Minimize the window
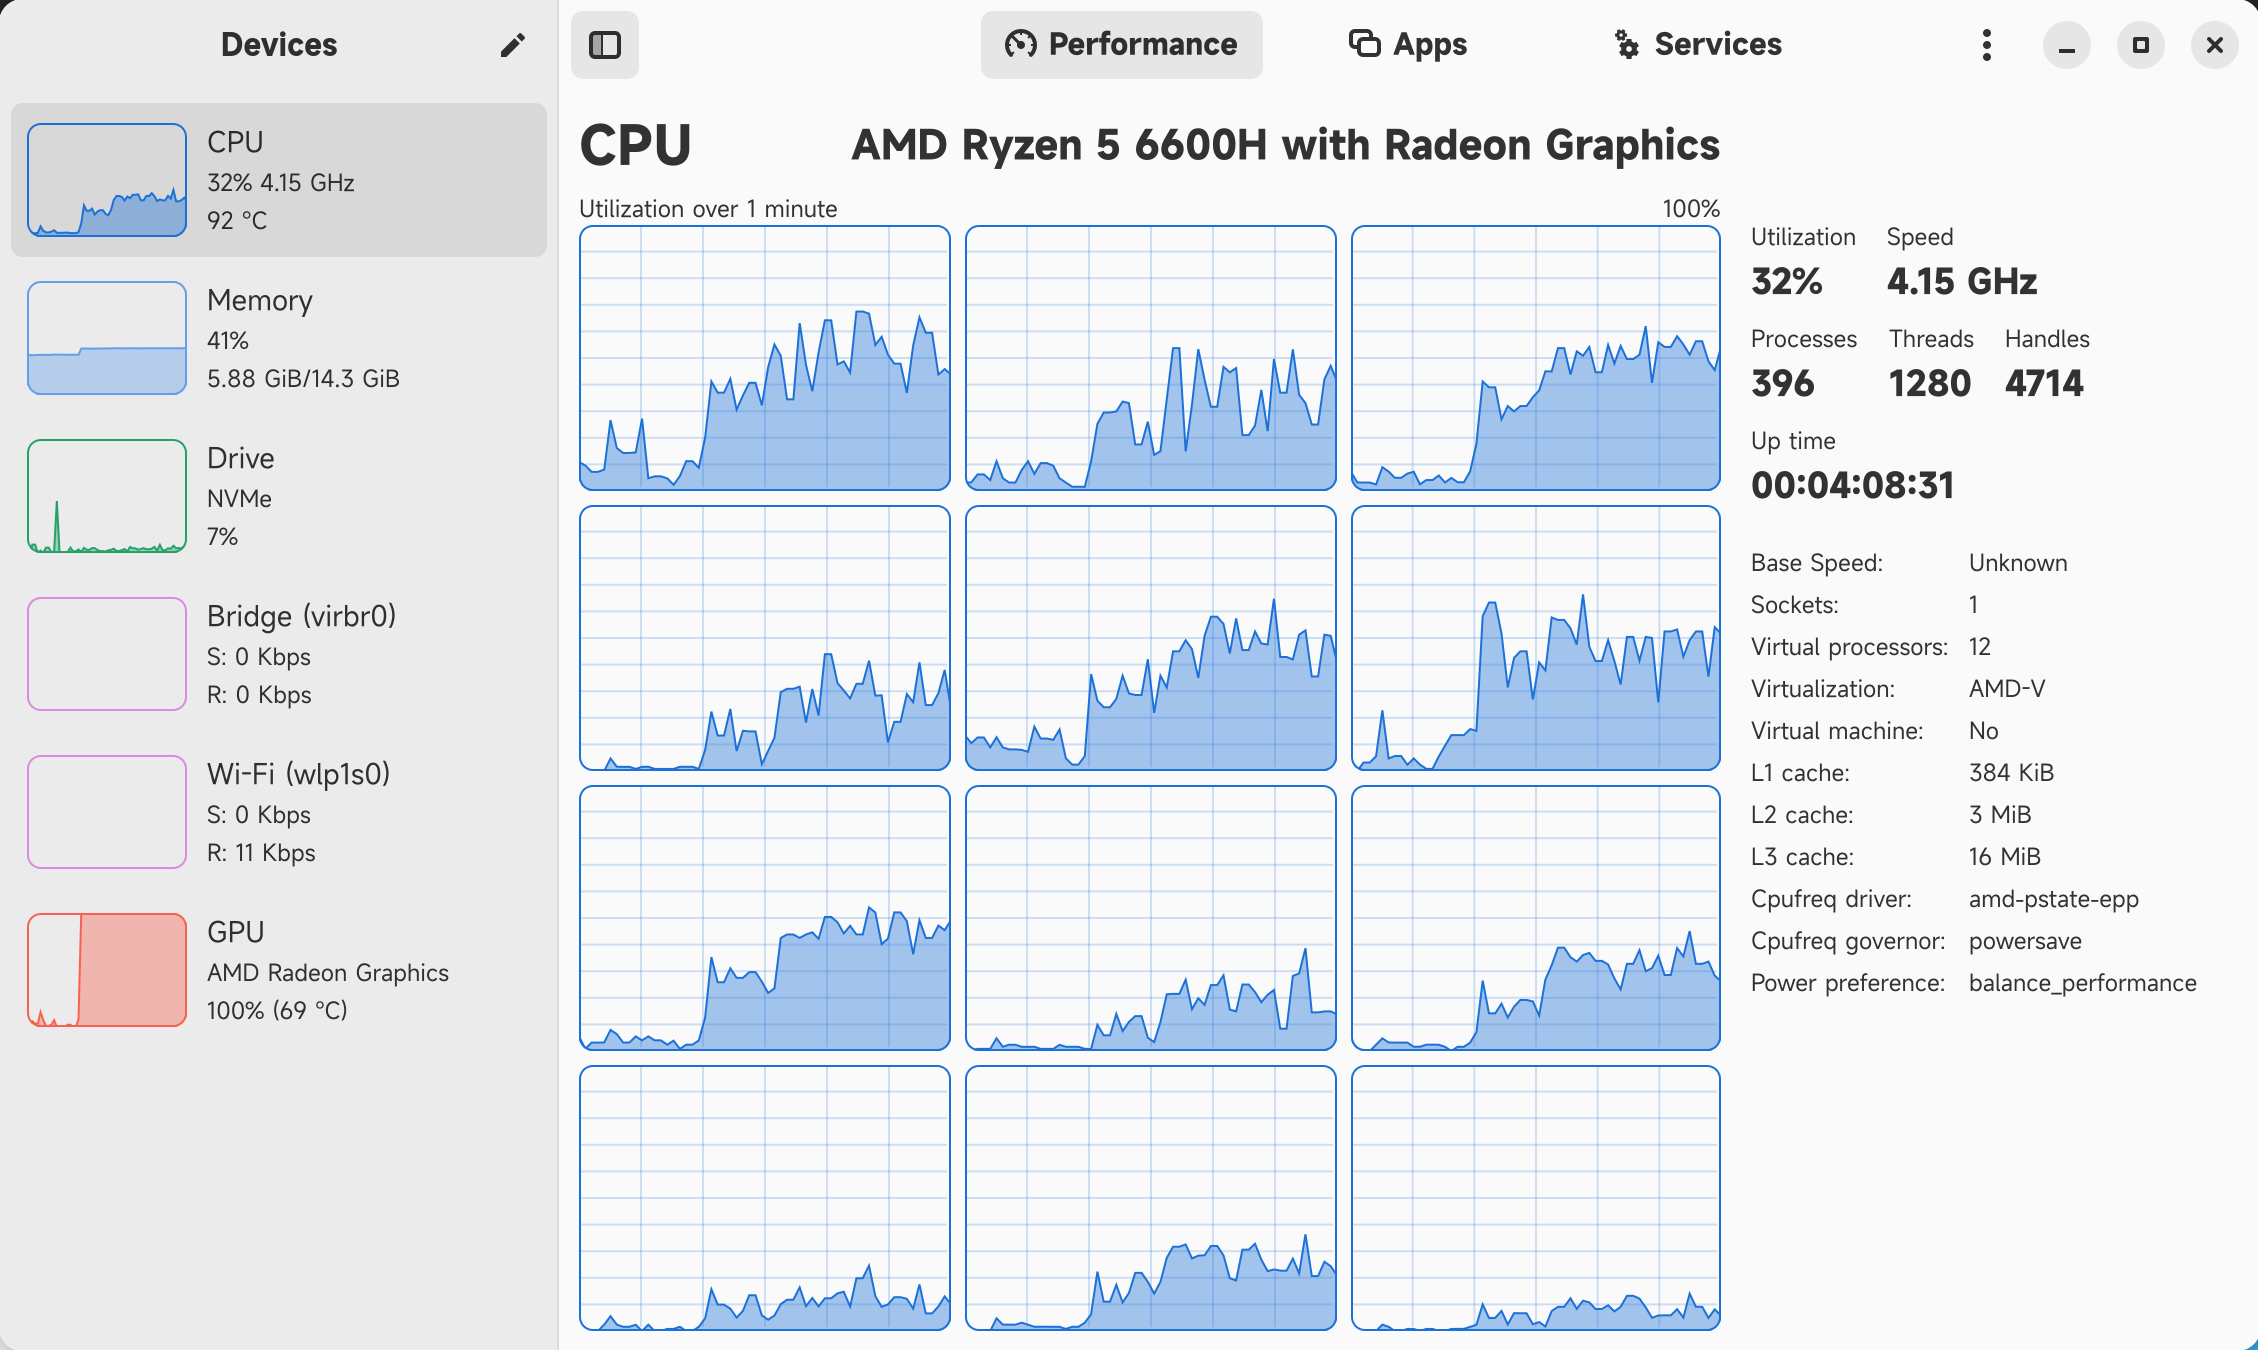Viewport: 2258px width, 1350px height. click(x=2067, y=45)
